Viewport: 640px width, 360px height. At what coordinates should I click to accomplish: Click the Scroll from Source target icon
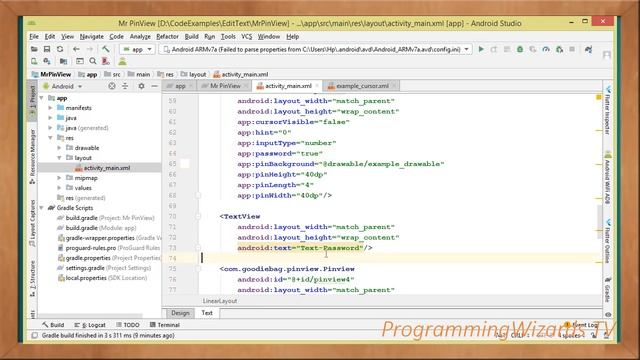(x=112, y=86)
